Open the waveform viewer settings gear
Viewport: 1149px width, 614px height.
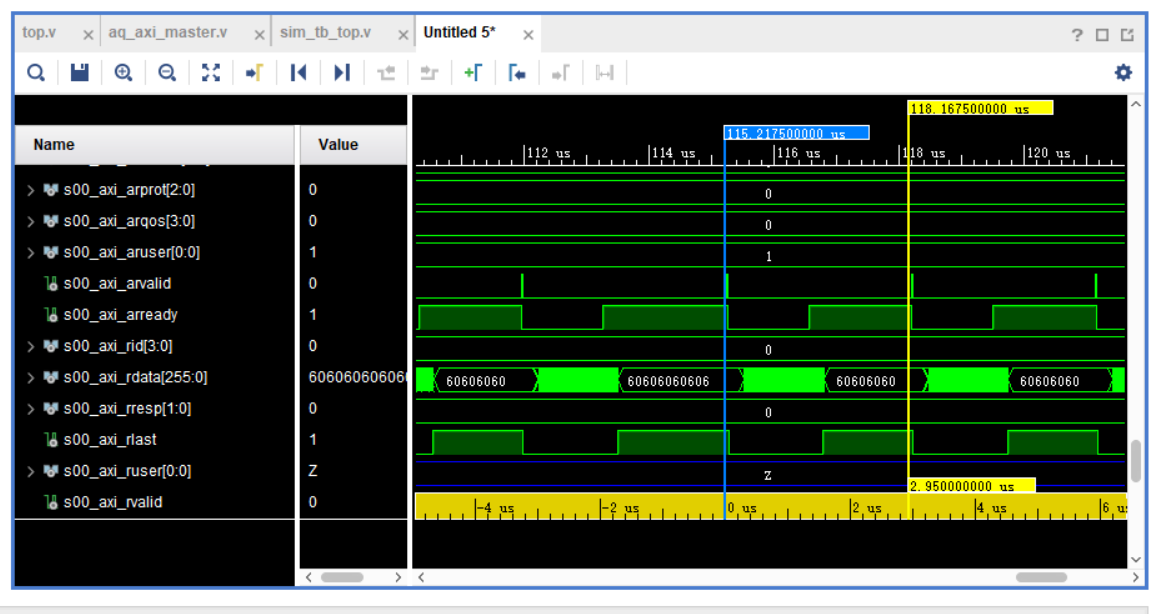point(1124,72)
